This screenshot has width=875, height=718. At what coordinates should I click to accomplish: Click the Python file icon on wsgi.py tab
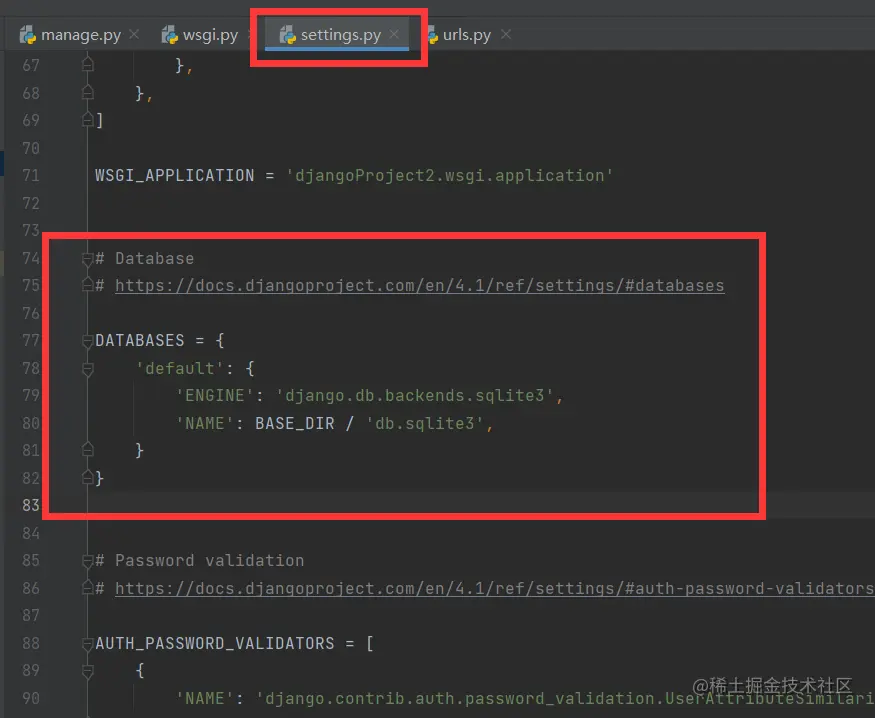(x=169, y=35)
